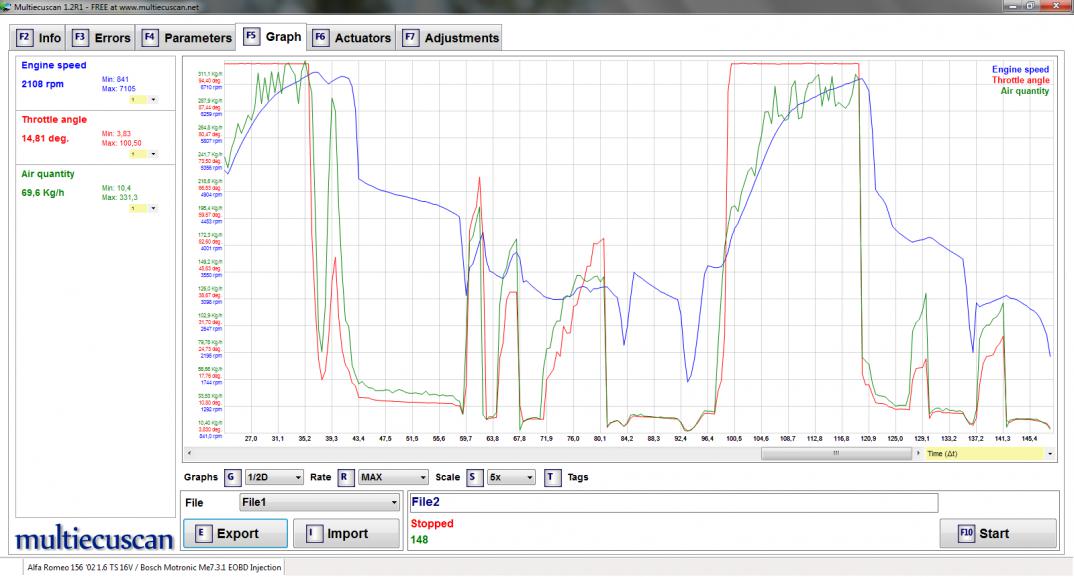Toggle Tags with the T icon
The image size is (1074, 577).
pos(552,477)
